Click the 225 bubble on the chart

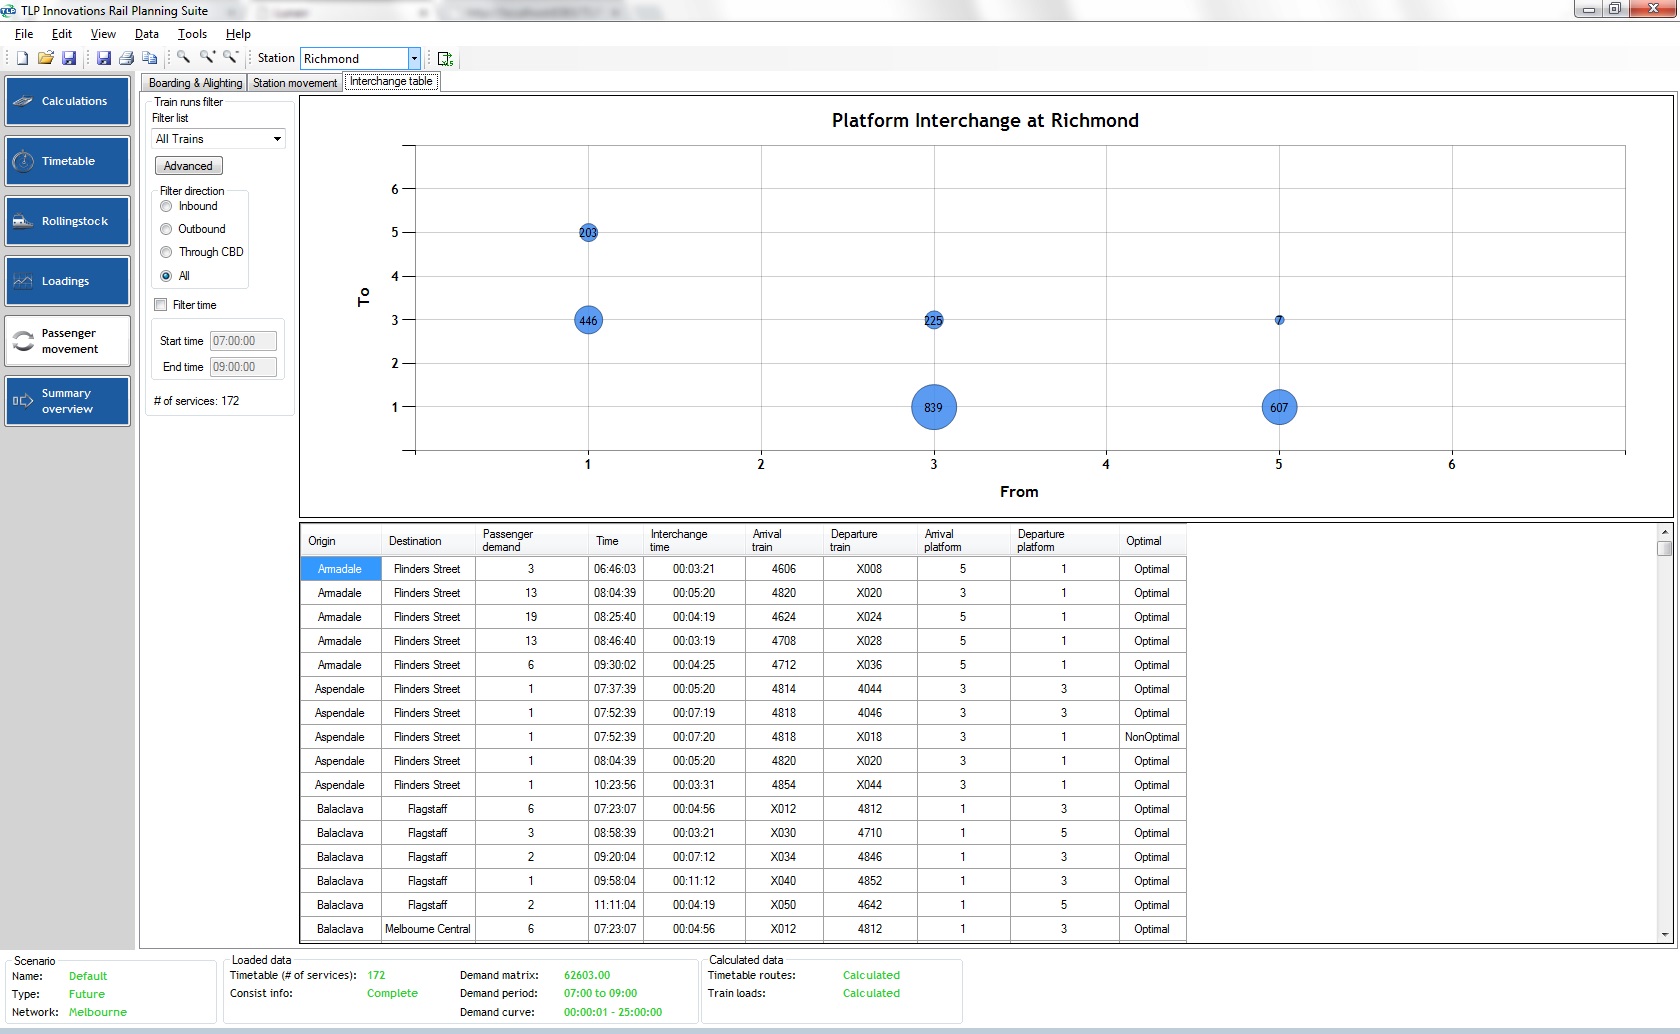click(x=934, y=320)
